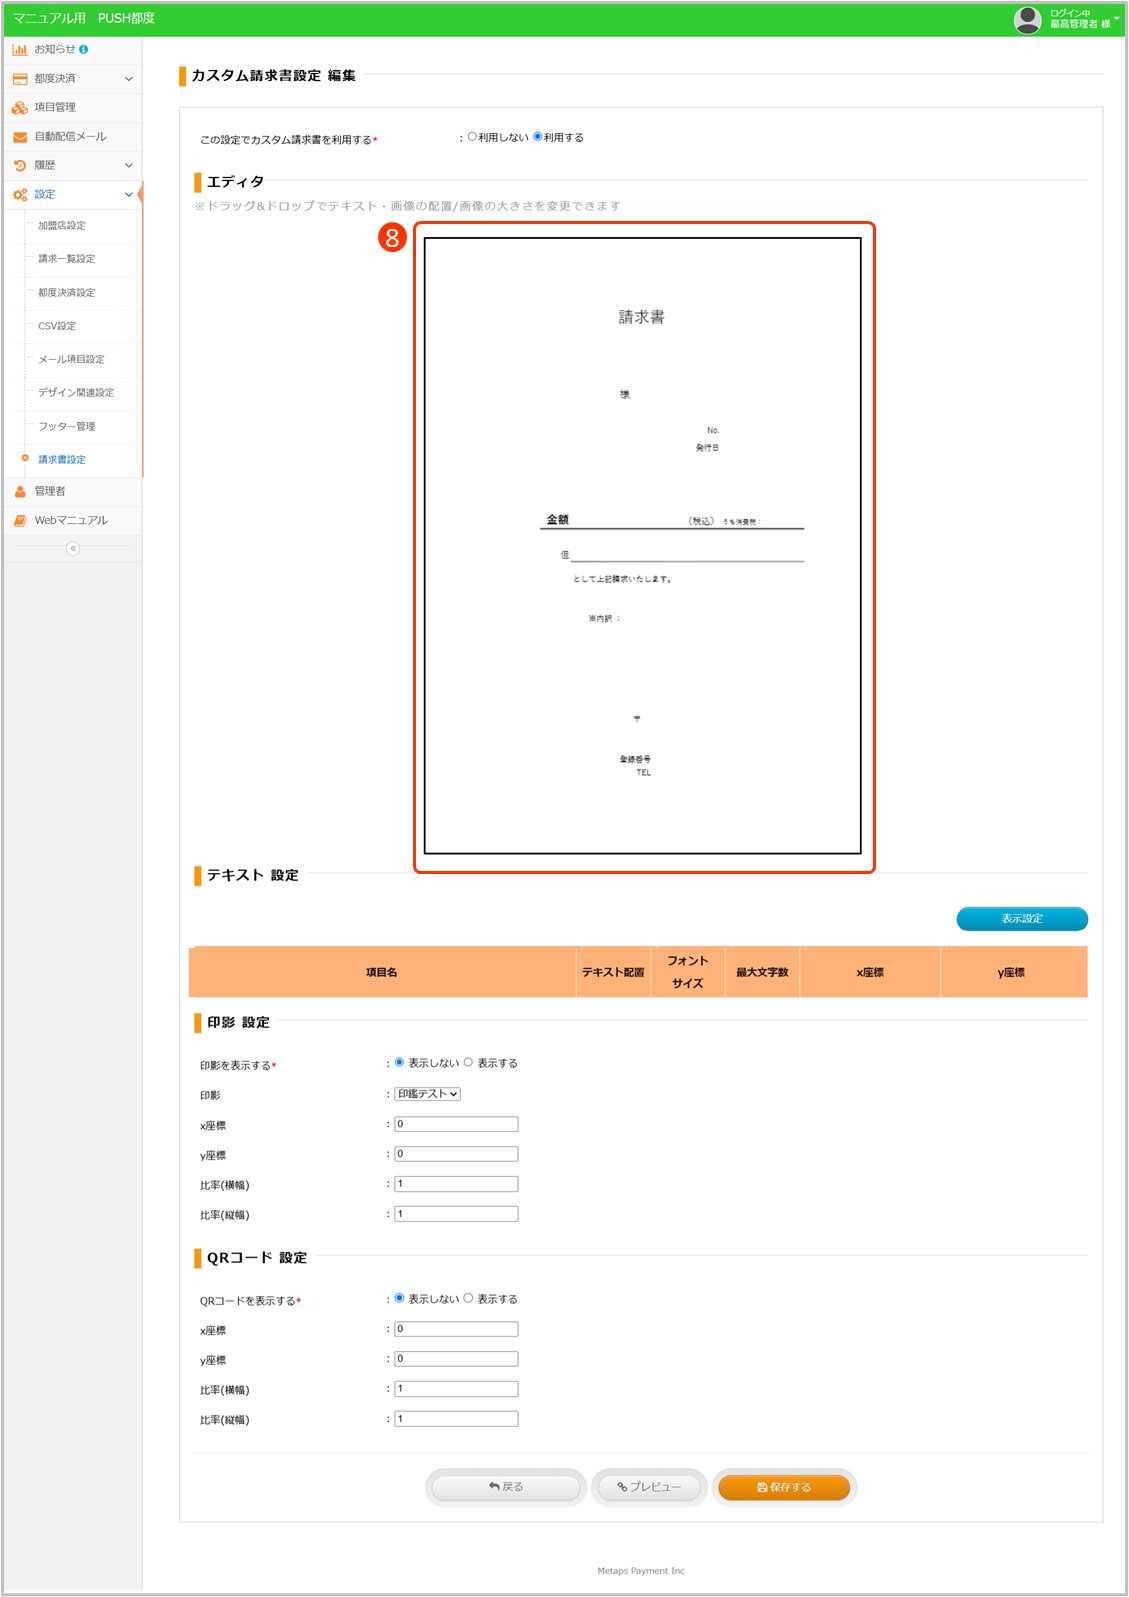
Task: Collapse the 設定 menu chevron
Action: pyautogui.click(x=128, y=195)
